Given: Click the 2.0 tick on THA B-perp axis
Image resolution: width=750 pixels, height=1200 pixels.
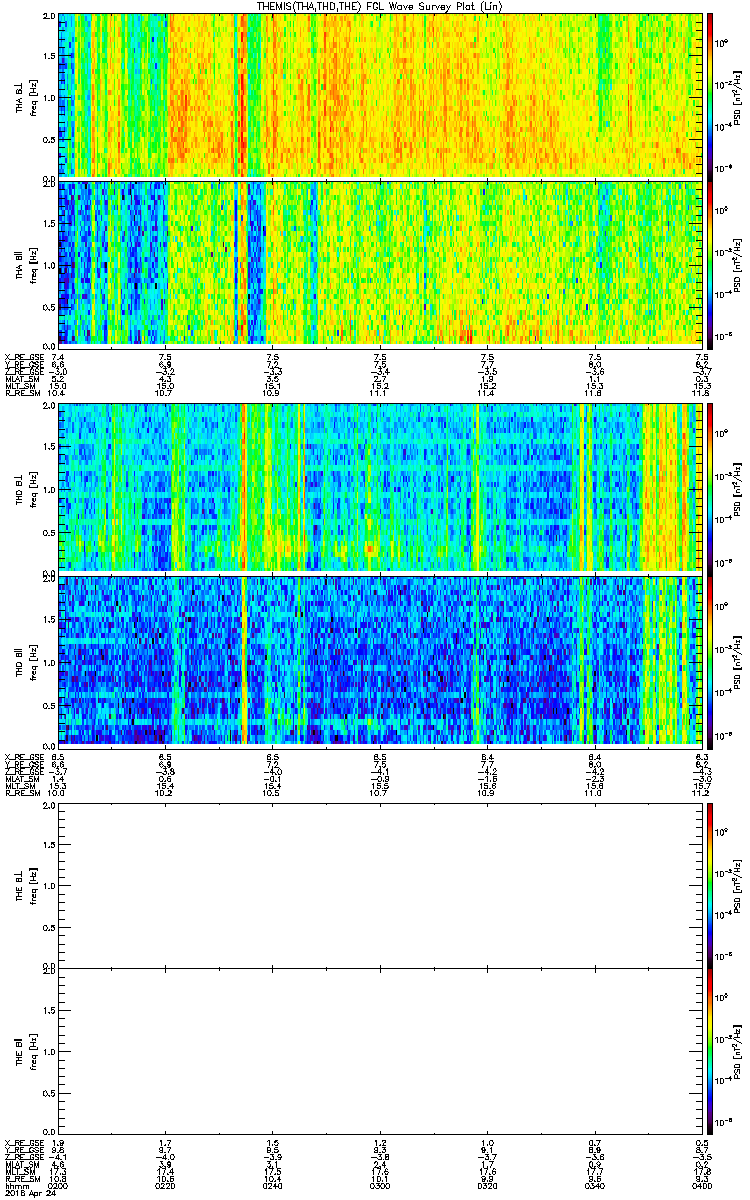Looking at the screenshot, I should 50,18.
